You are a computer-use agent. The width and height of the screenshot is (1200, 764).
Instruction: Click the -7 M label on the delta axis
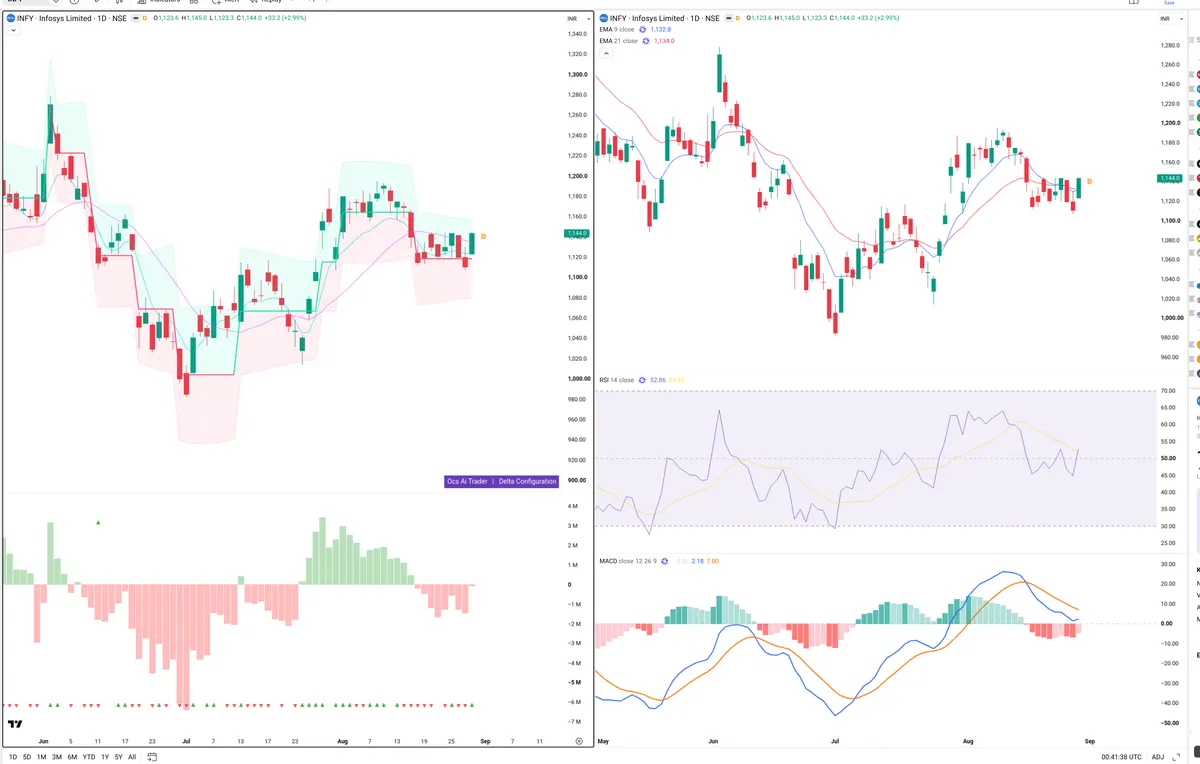pyautogui.click(x=573, y=721)
